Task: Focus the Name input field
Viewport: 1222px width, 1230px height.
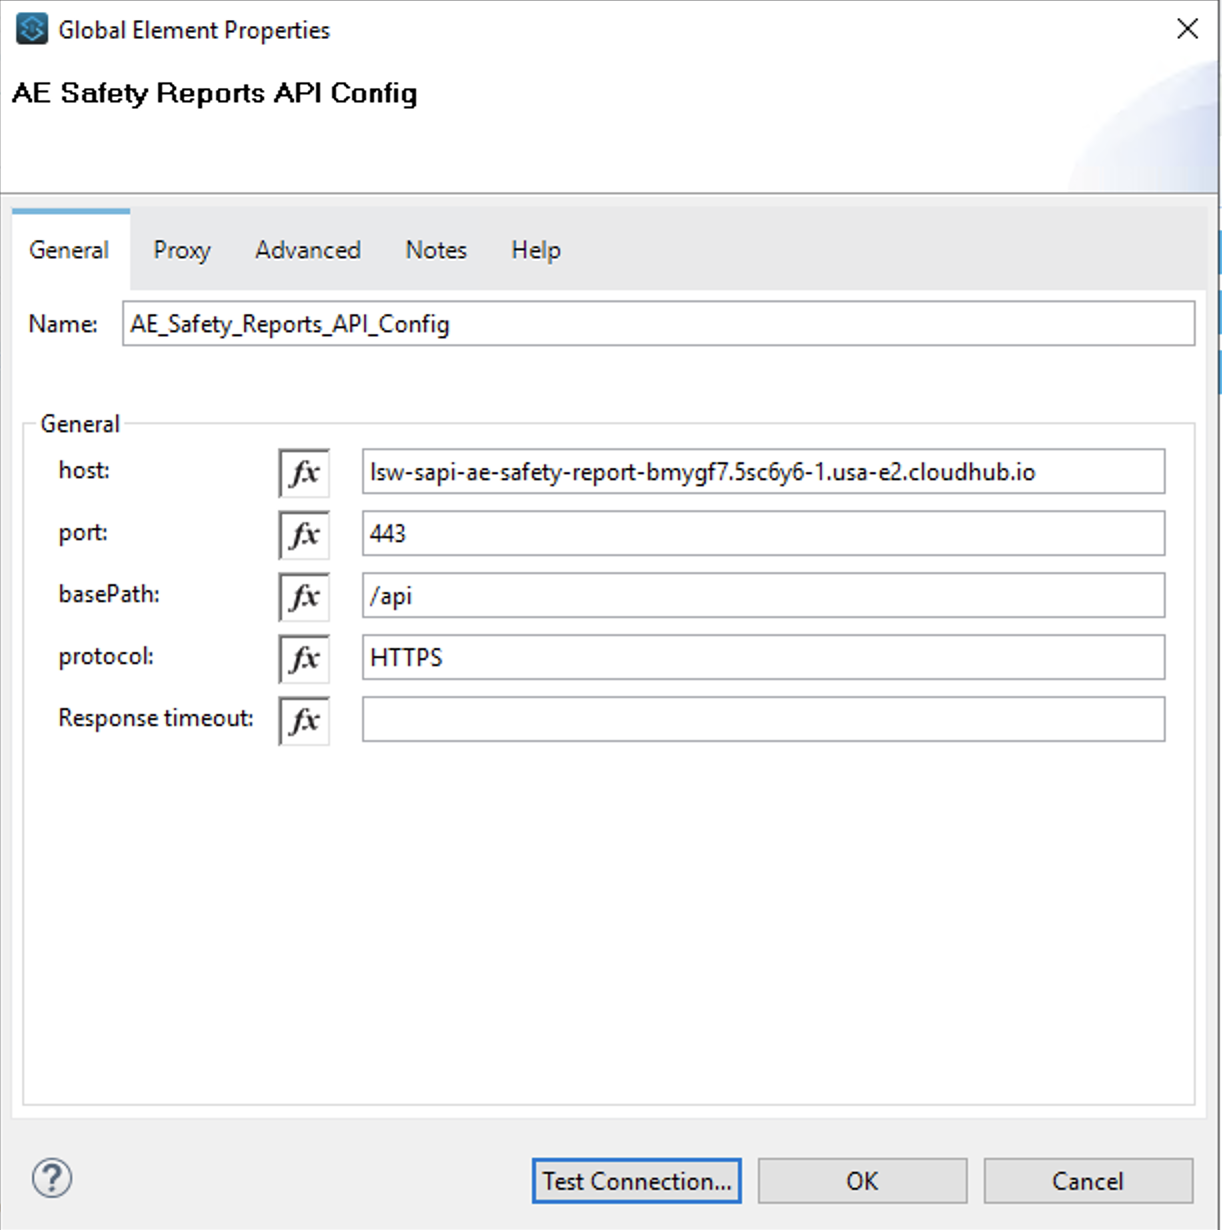Action: [658, 324]
